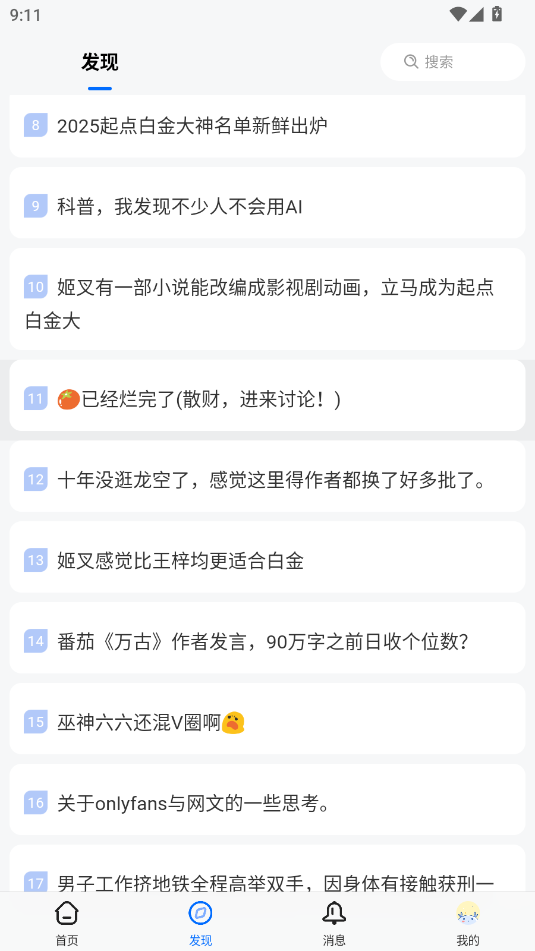
Task: Open topic 关于onlyfans与网文的一些思考
Action: pyautogui.click(x=268, y=804)
